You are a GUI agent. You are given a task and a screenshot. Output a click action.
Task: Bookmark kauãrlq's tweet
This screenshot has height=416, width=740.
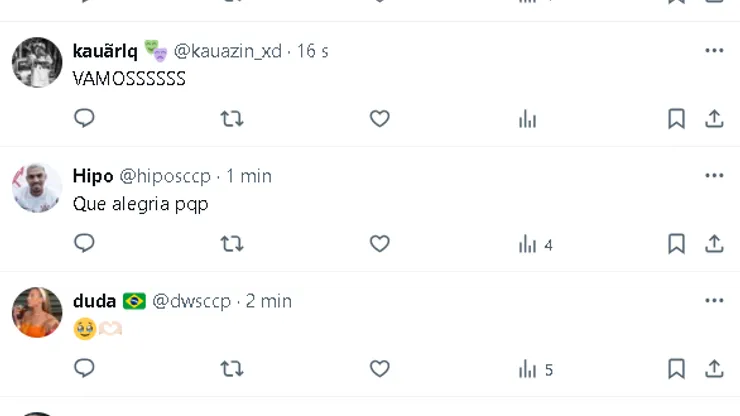tap(676, 119)
